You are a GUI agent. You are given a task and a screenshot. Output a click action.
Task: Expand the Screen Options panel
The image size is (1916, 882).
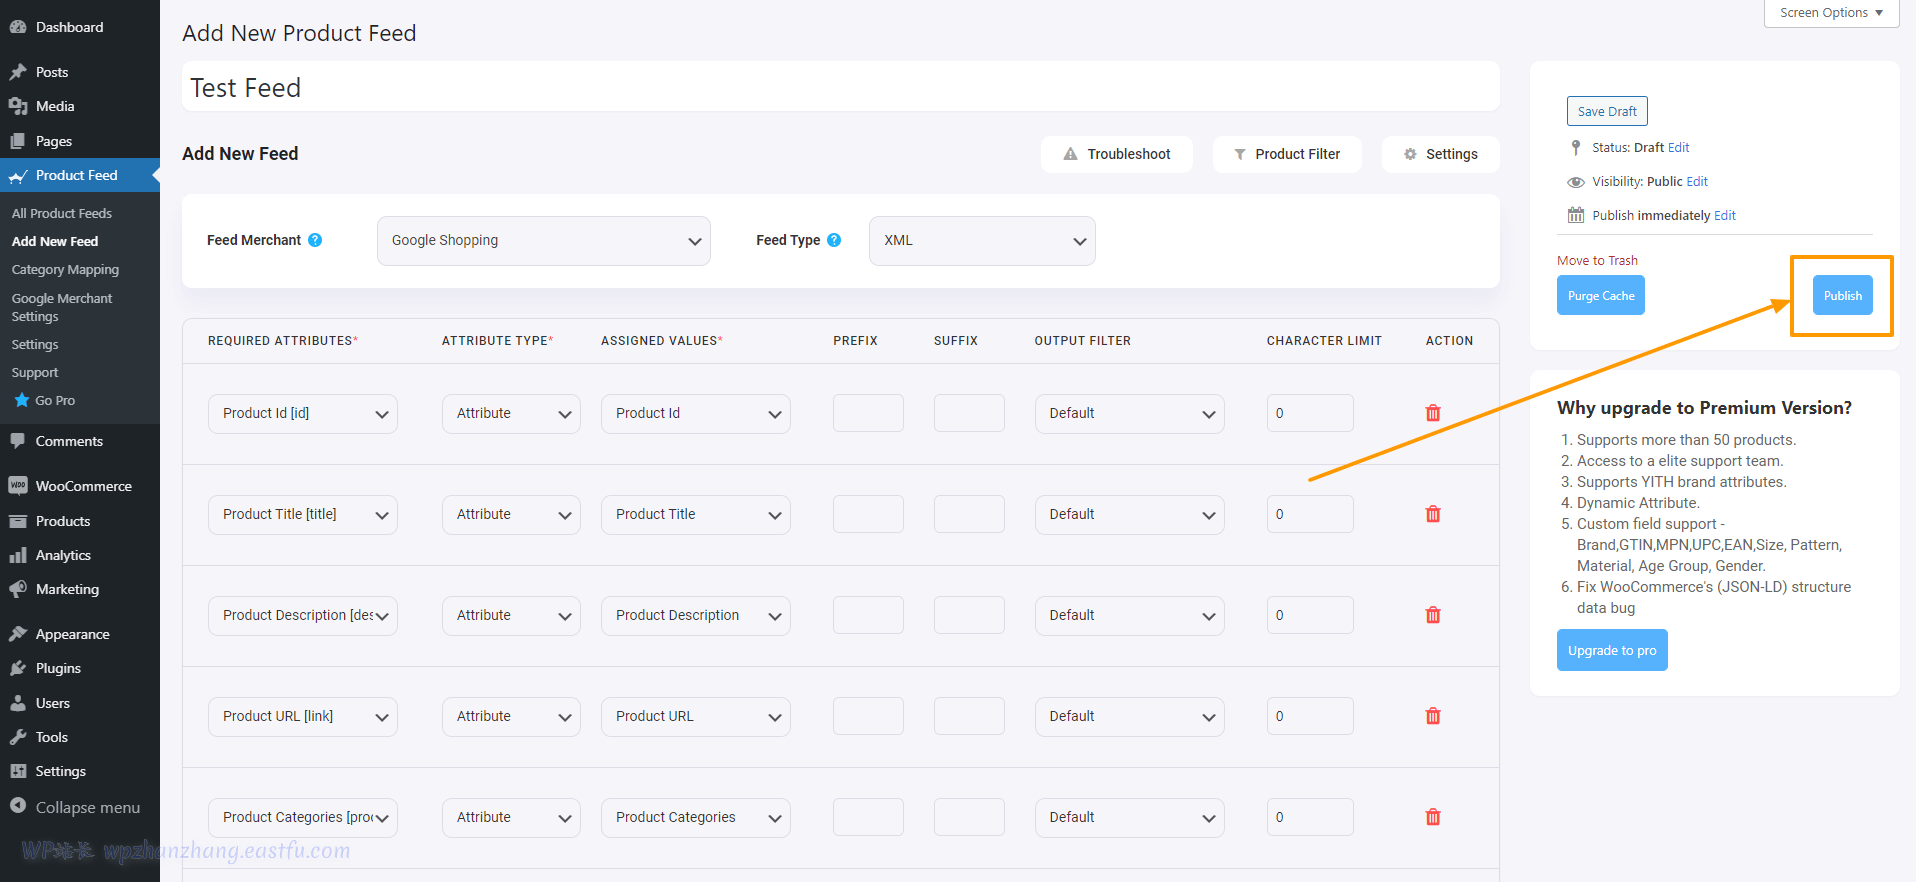coord(1830,13)
